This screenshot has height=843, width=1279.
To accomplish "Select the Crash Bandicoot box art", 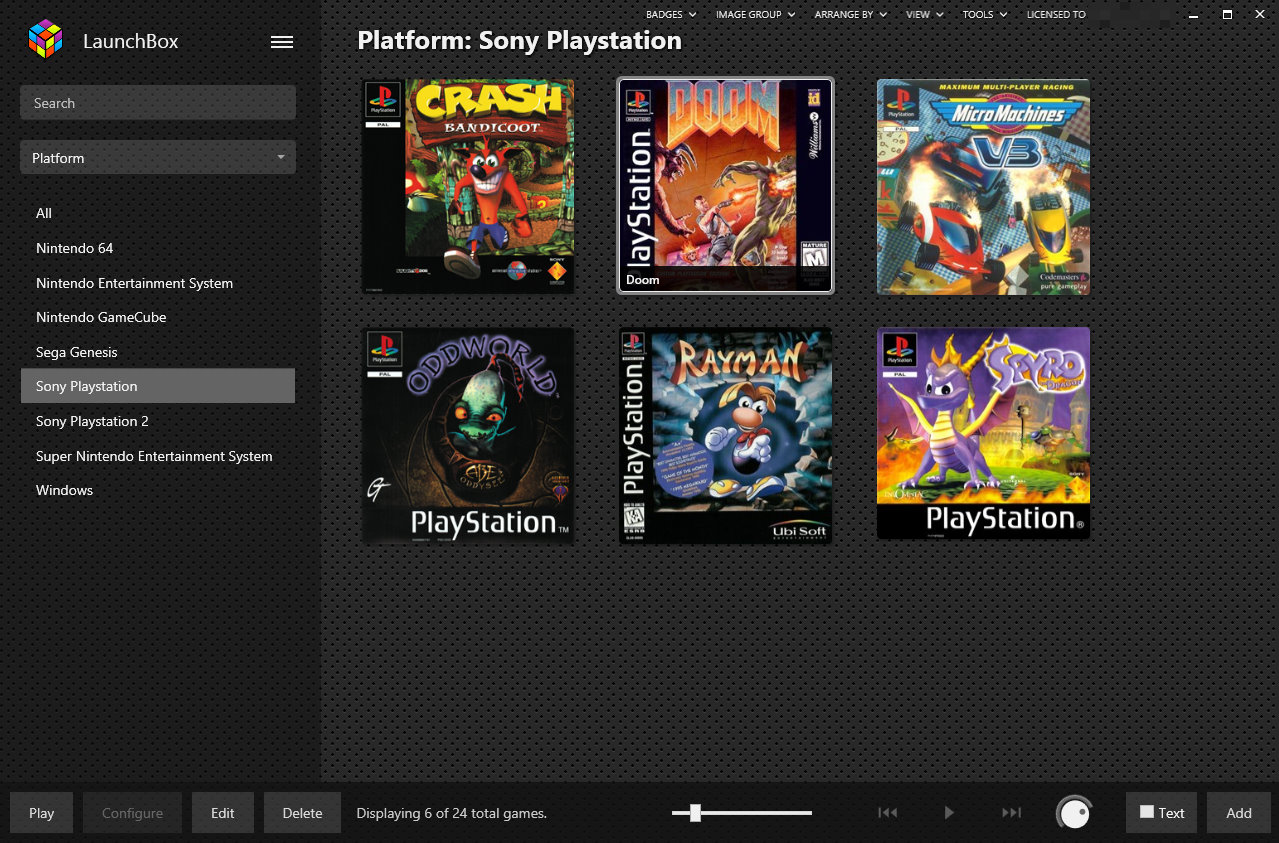I will (x=468, y=187).
